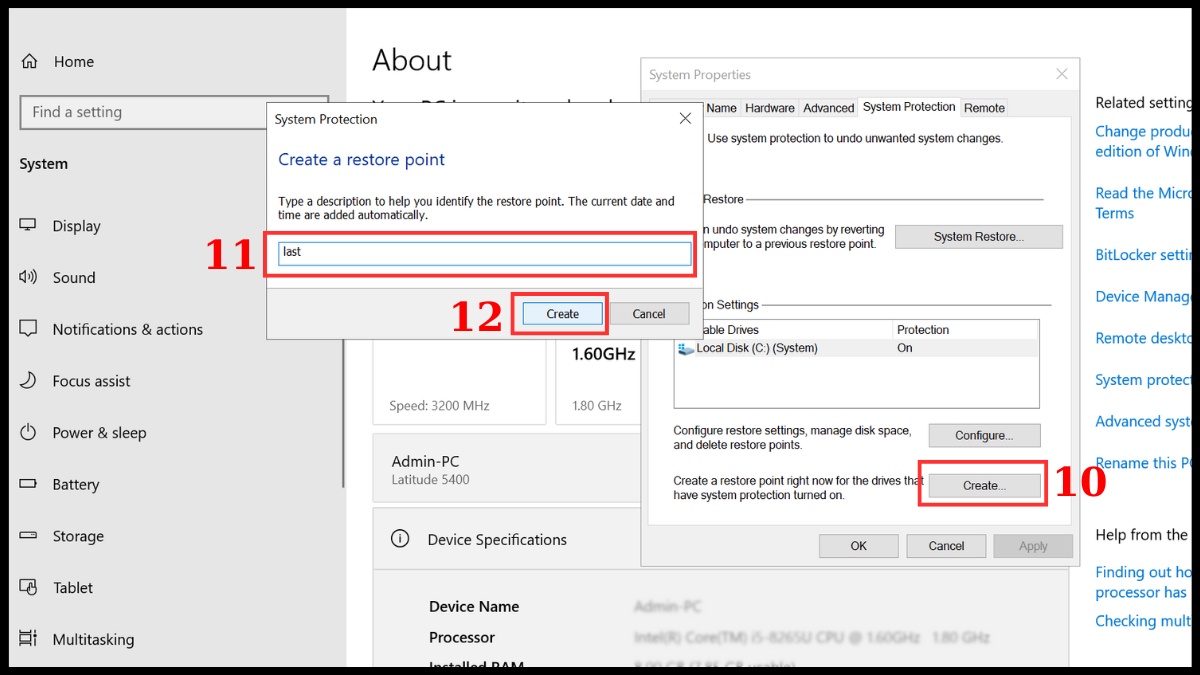Open the Remote desktop link
Viewport: 1200px width, 675px height.
(1143, 338)
